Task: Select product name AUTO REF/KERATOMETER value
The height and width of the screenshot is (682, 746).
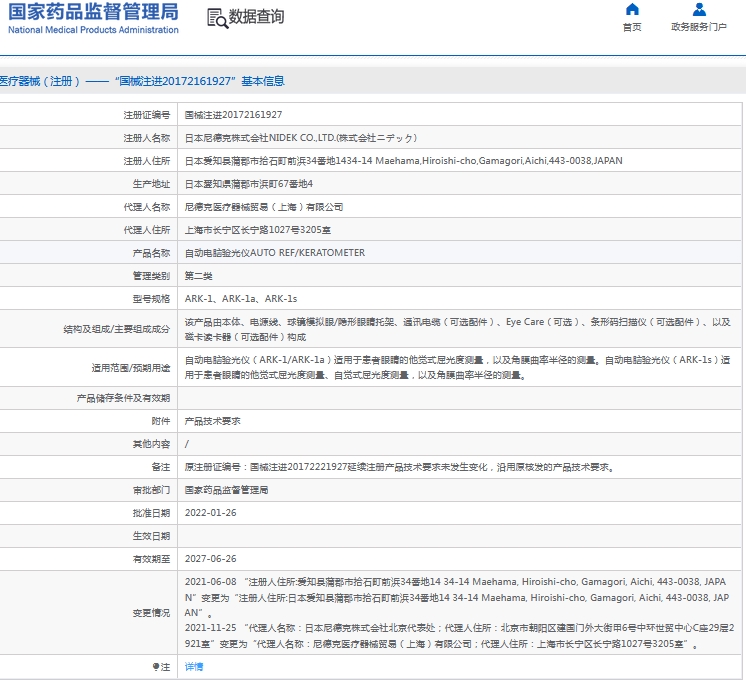Action: coord(275,253)
